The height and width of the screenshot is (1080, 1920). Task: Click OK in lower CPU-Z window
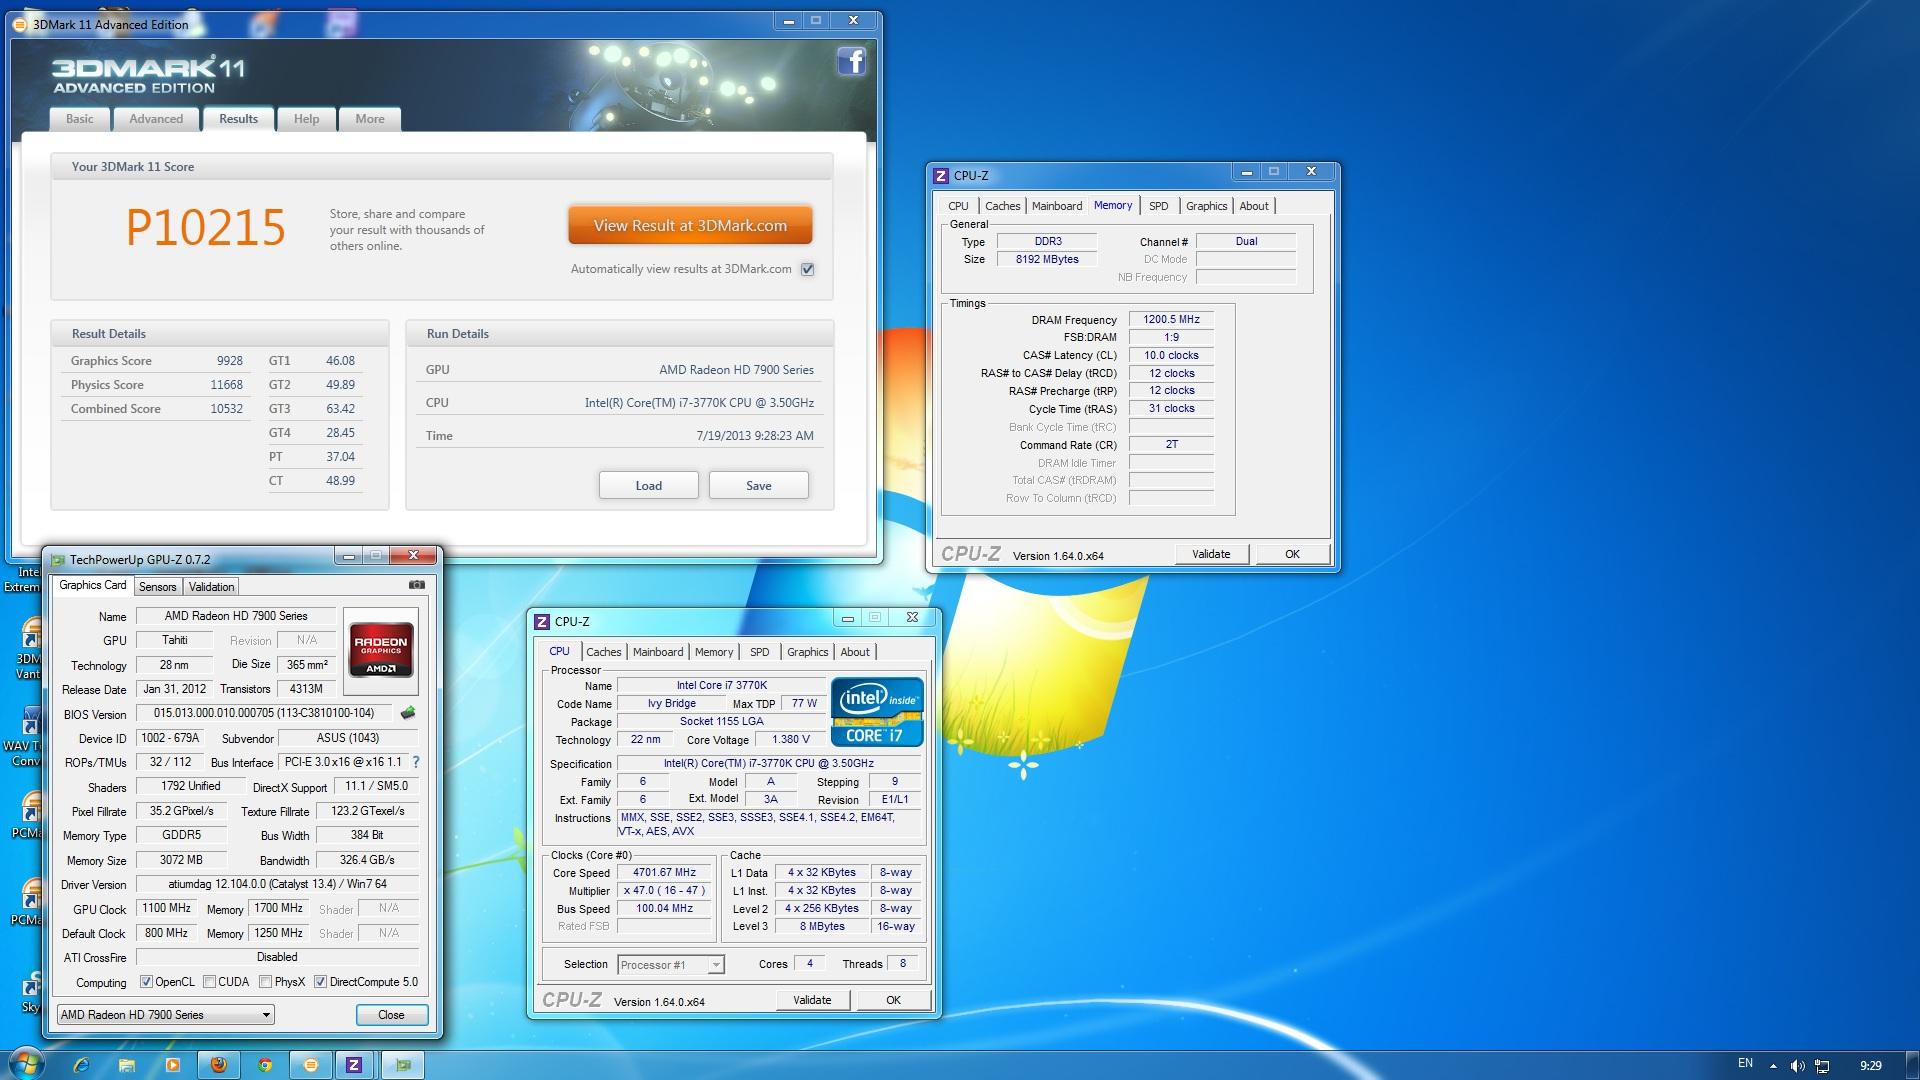pyautogui.click(x=893, y=1000)
